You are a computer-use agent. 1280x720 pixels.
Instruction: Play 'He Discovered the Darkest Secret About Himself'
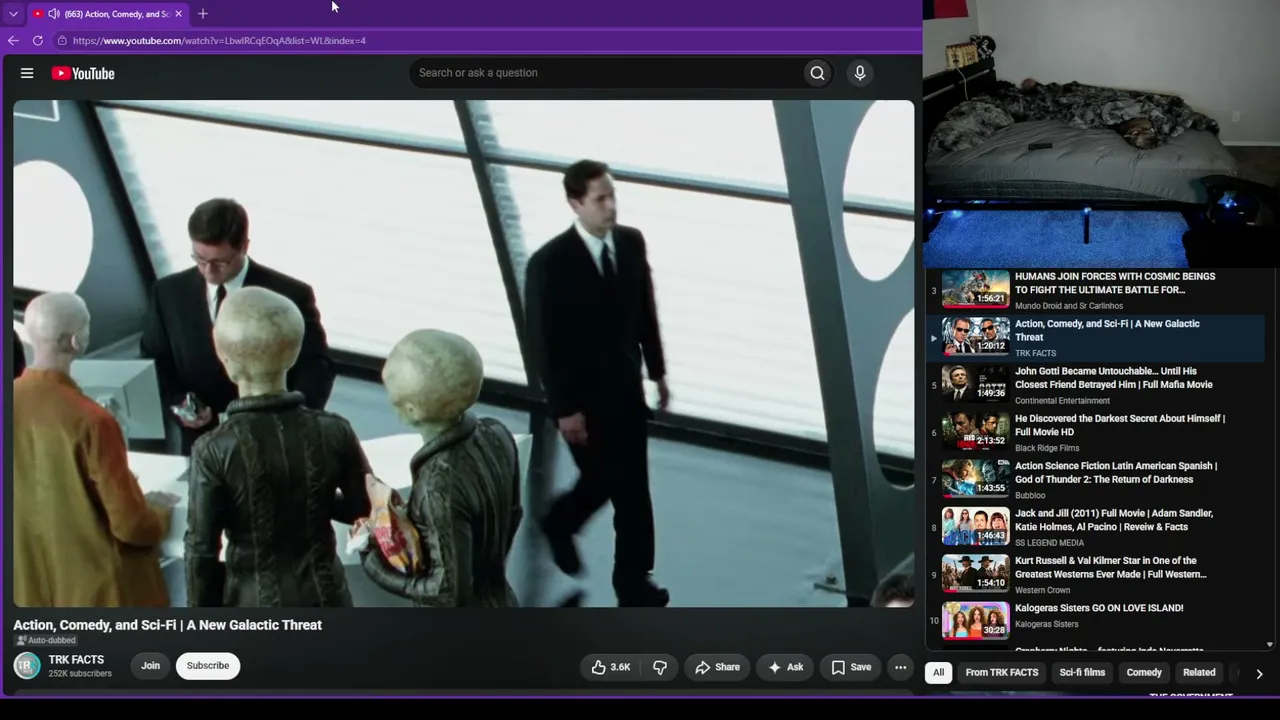(x=1120, y=425)
